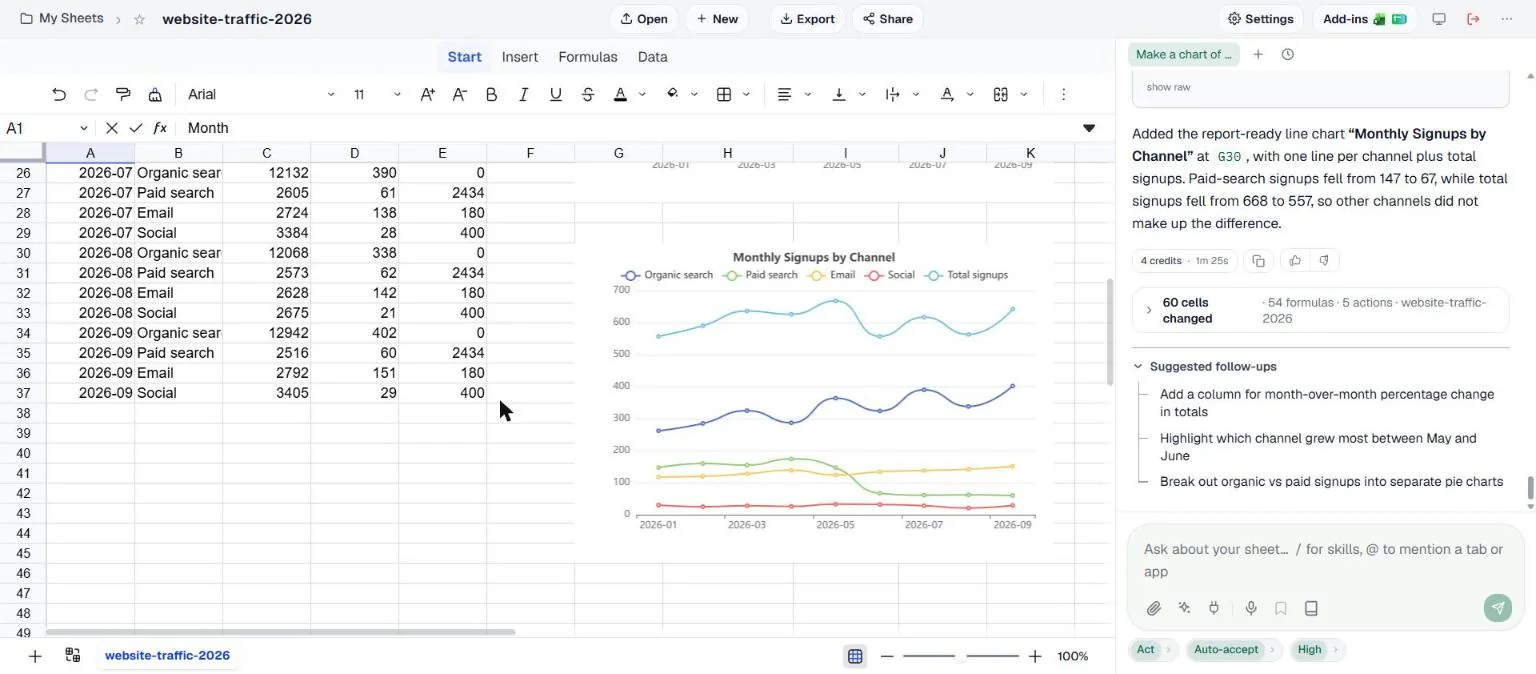Click the redo arrow icon
1536x674 pixels.
click(x=91, y=94)
